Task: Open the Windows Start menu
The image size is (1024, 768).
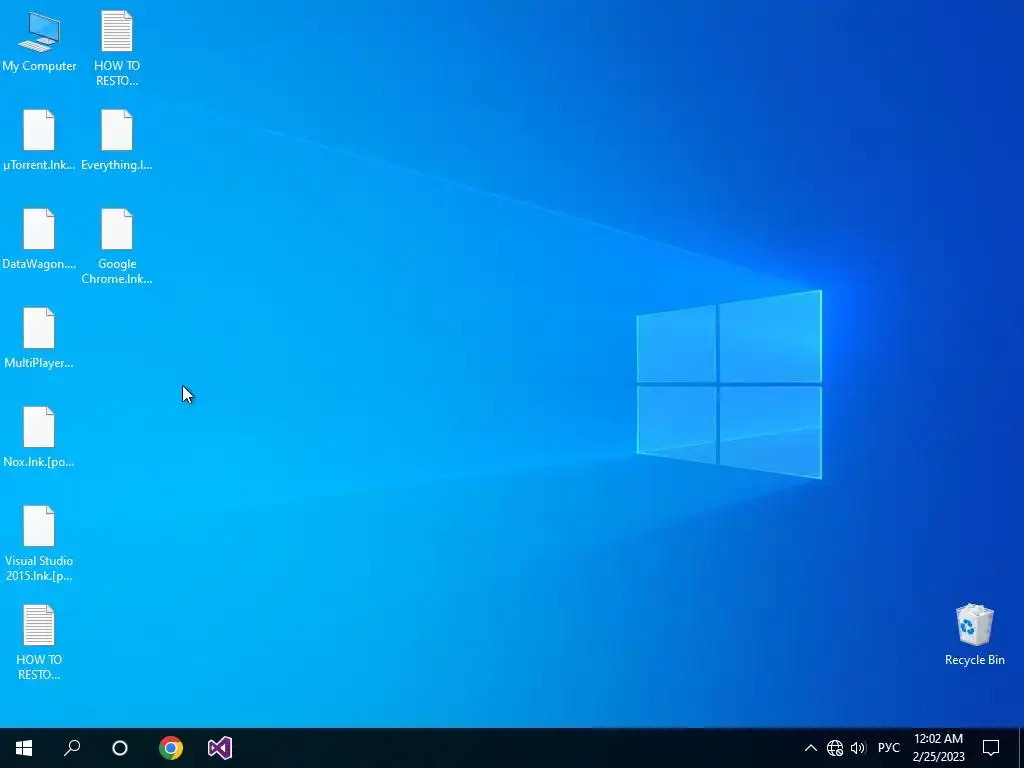Action: point(24,748)
